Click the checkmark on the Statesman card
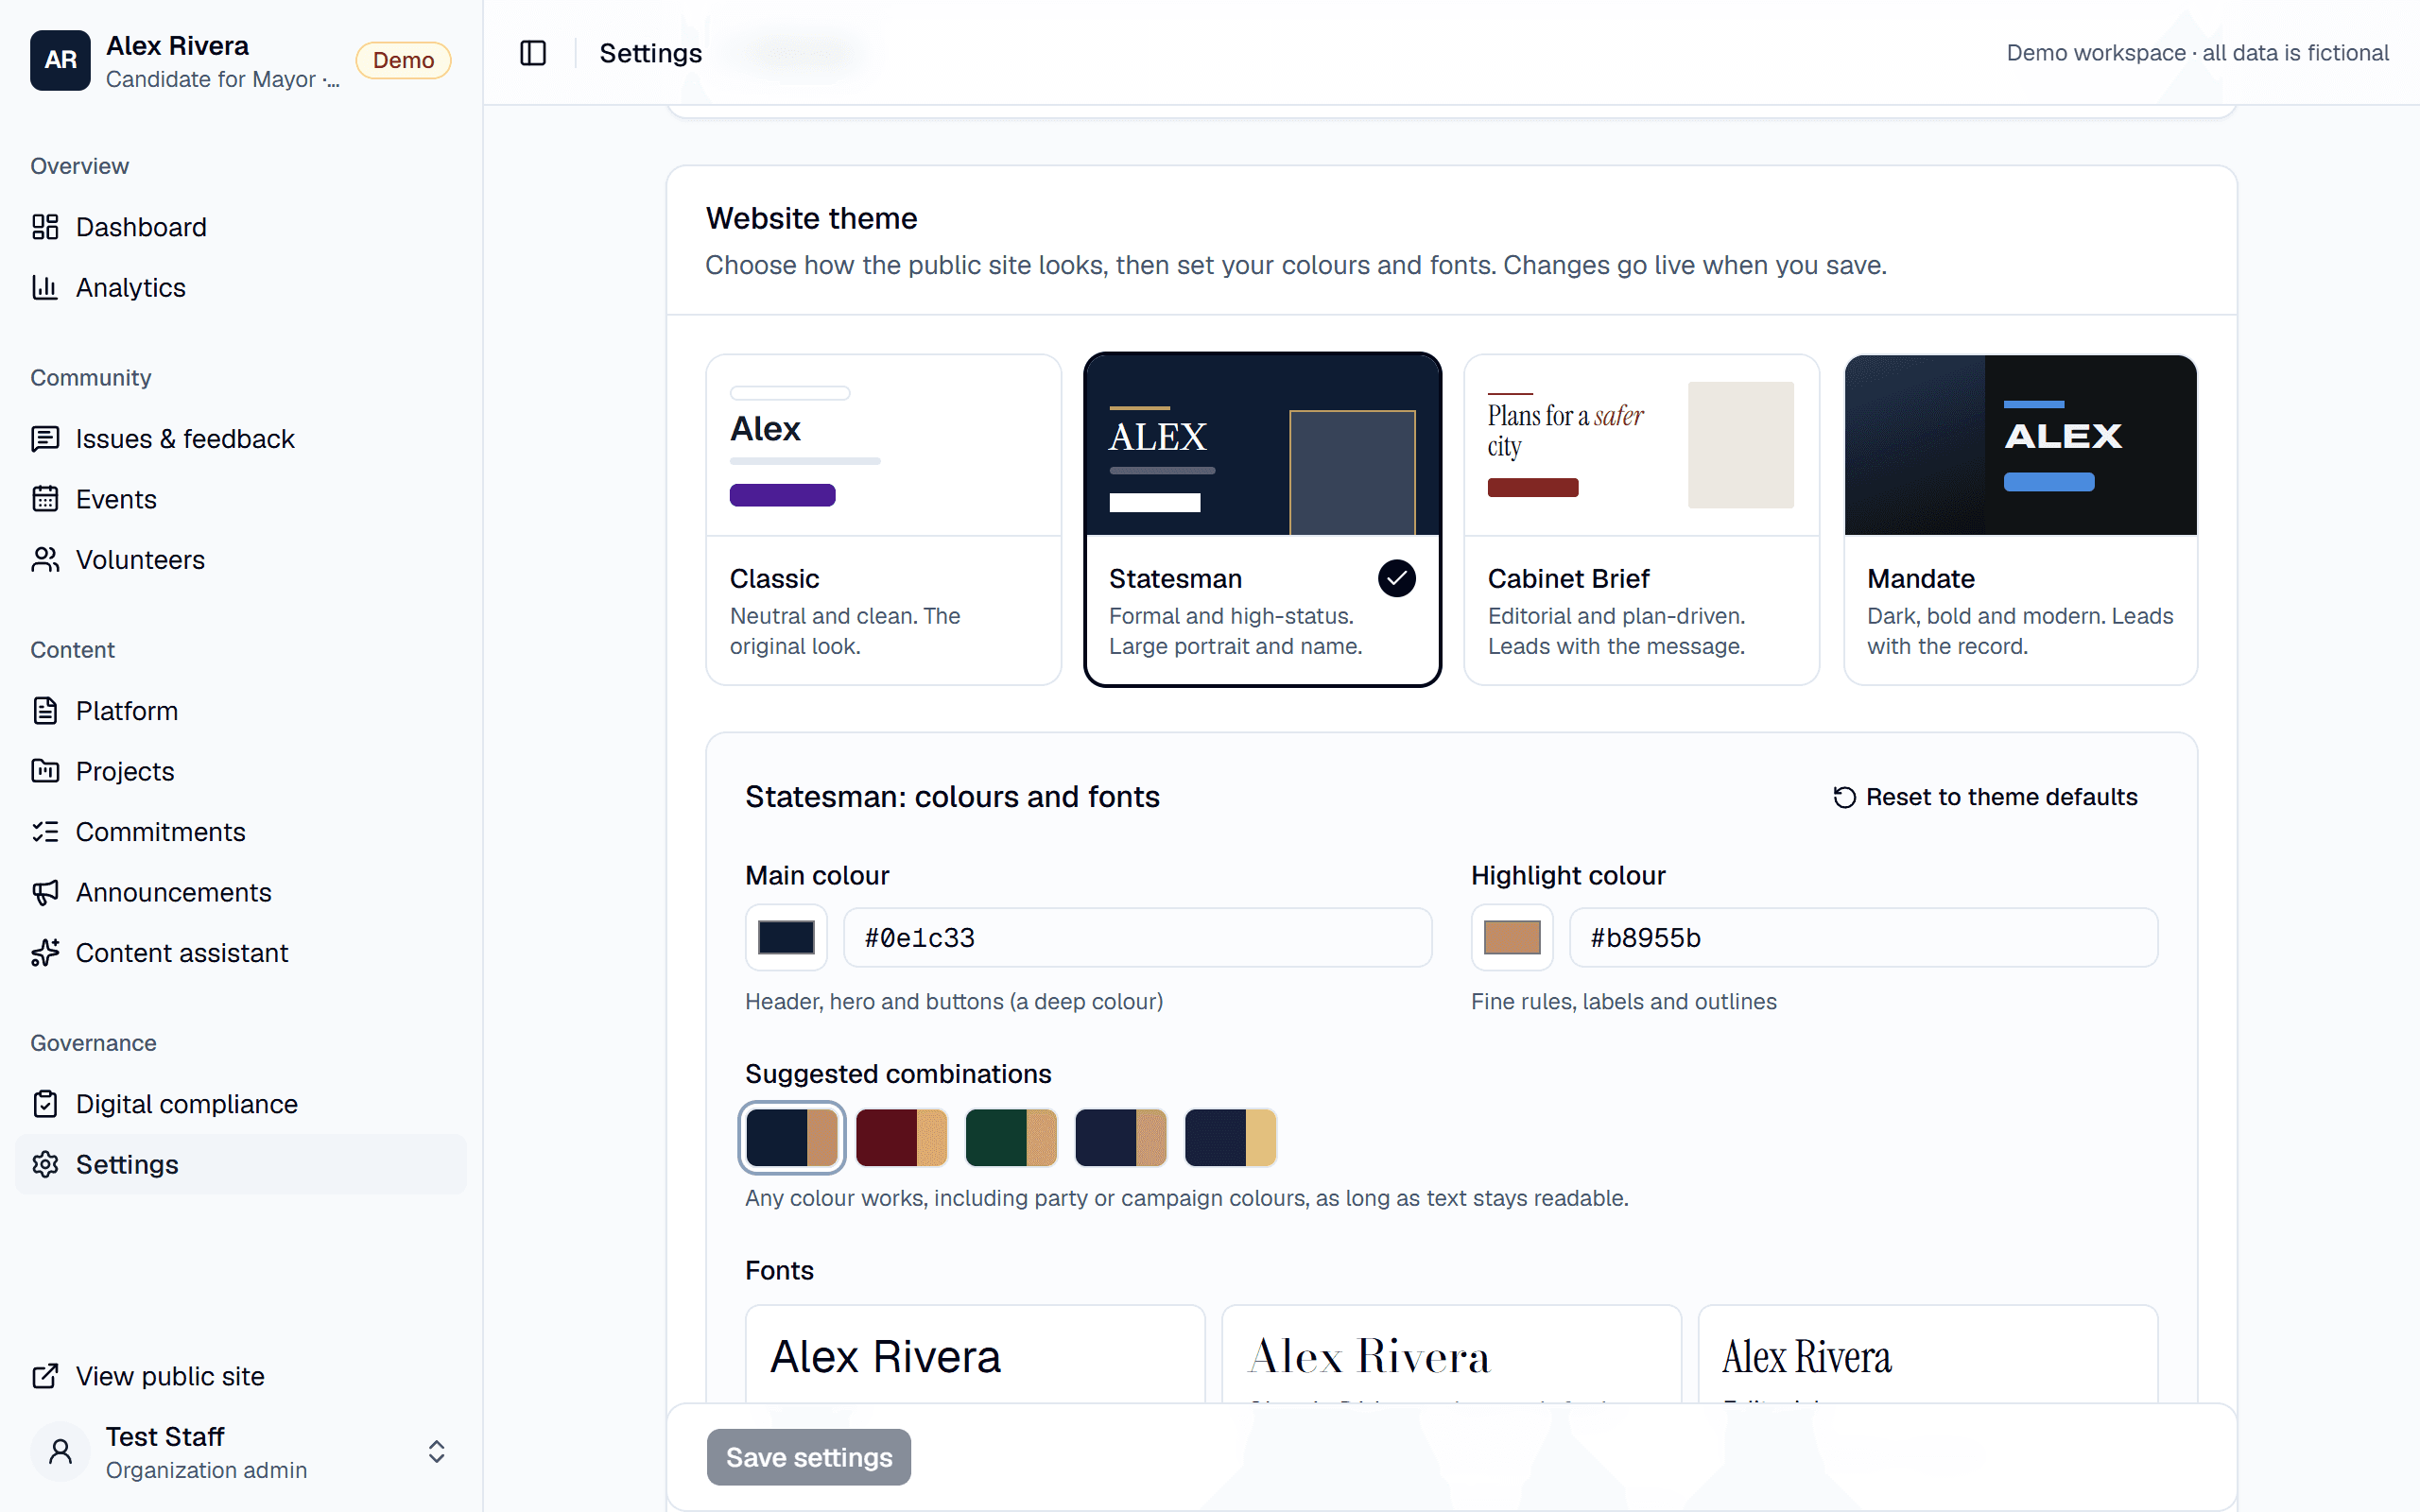This screenshot has width=2420, height=1512. coord(1396,578)
